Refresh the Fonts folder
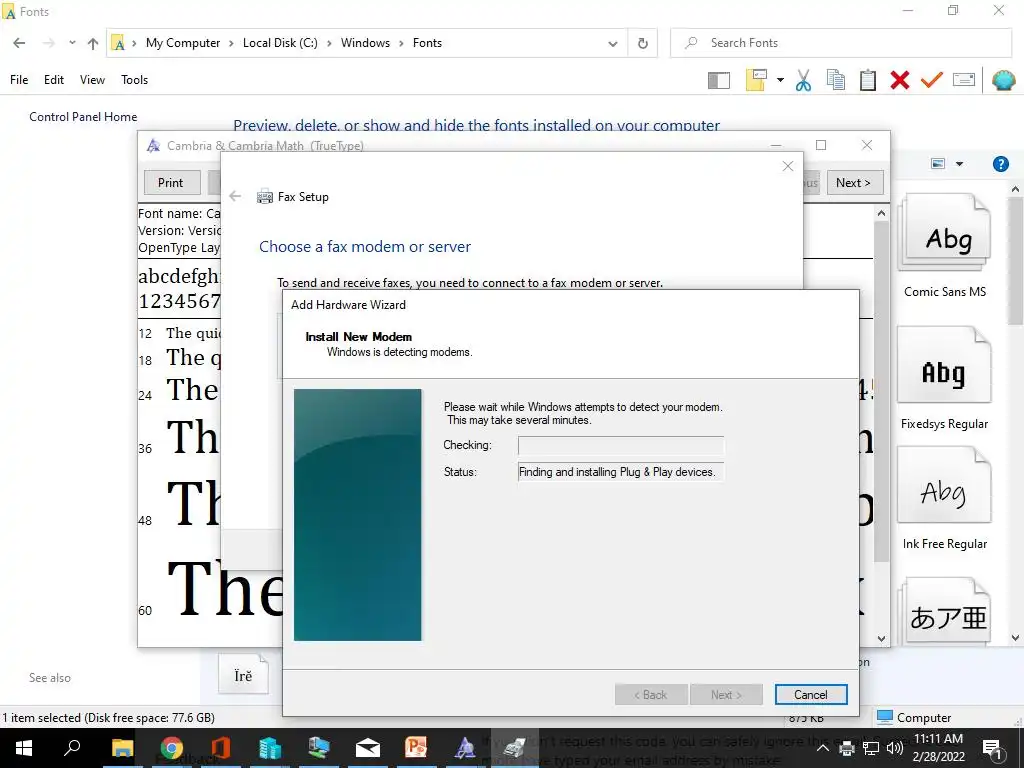This screenshot has height=768, width=1024. (643, 43)
